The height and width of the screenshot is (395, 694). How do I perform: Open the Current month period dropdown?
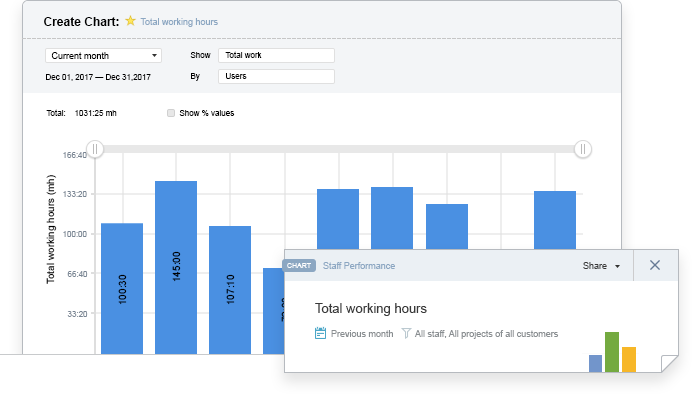pyautogui.click(x=103, y=56)
